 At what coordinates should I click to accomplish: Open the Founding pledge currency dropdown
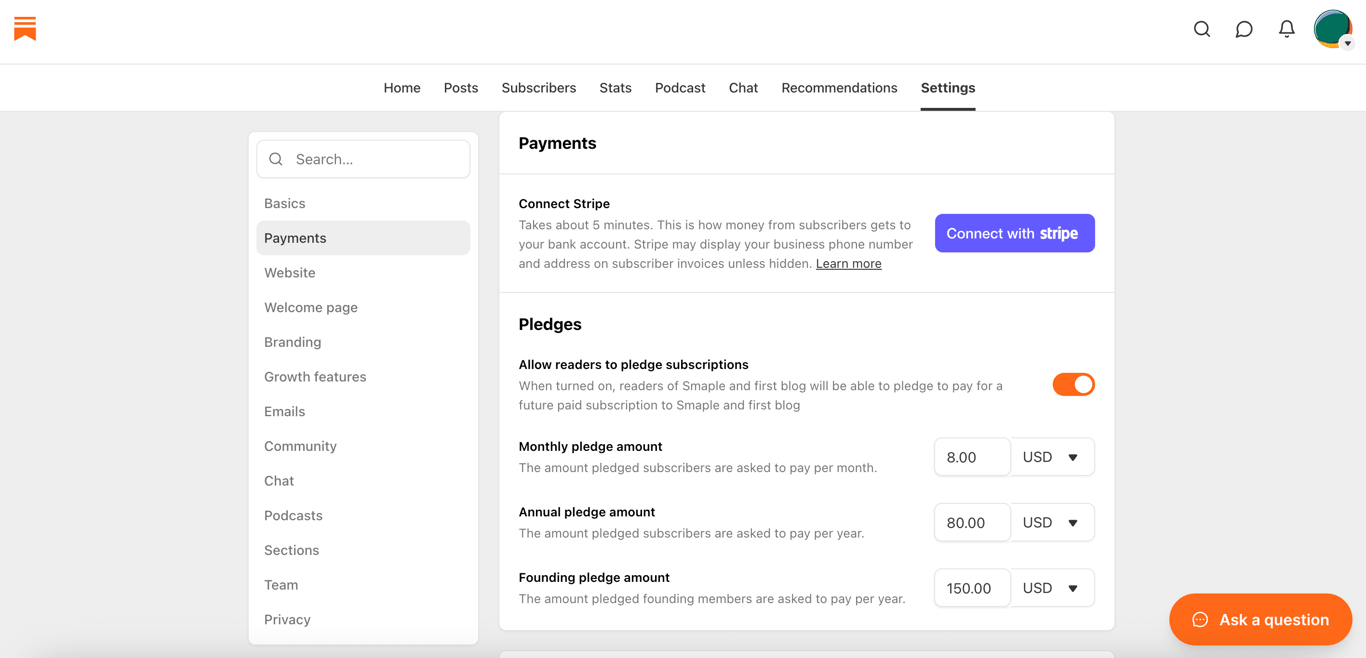pos(1052,588)
